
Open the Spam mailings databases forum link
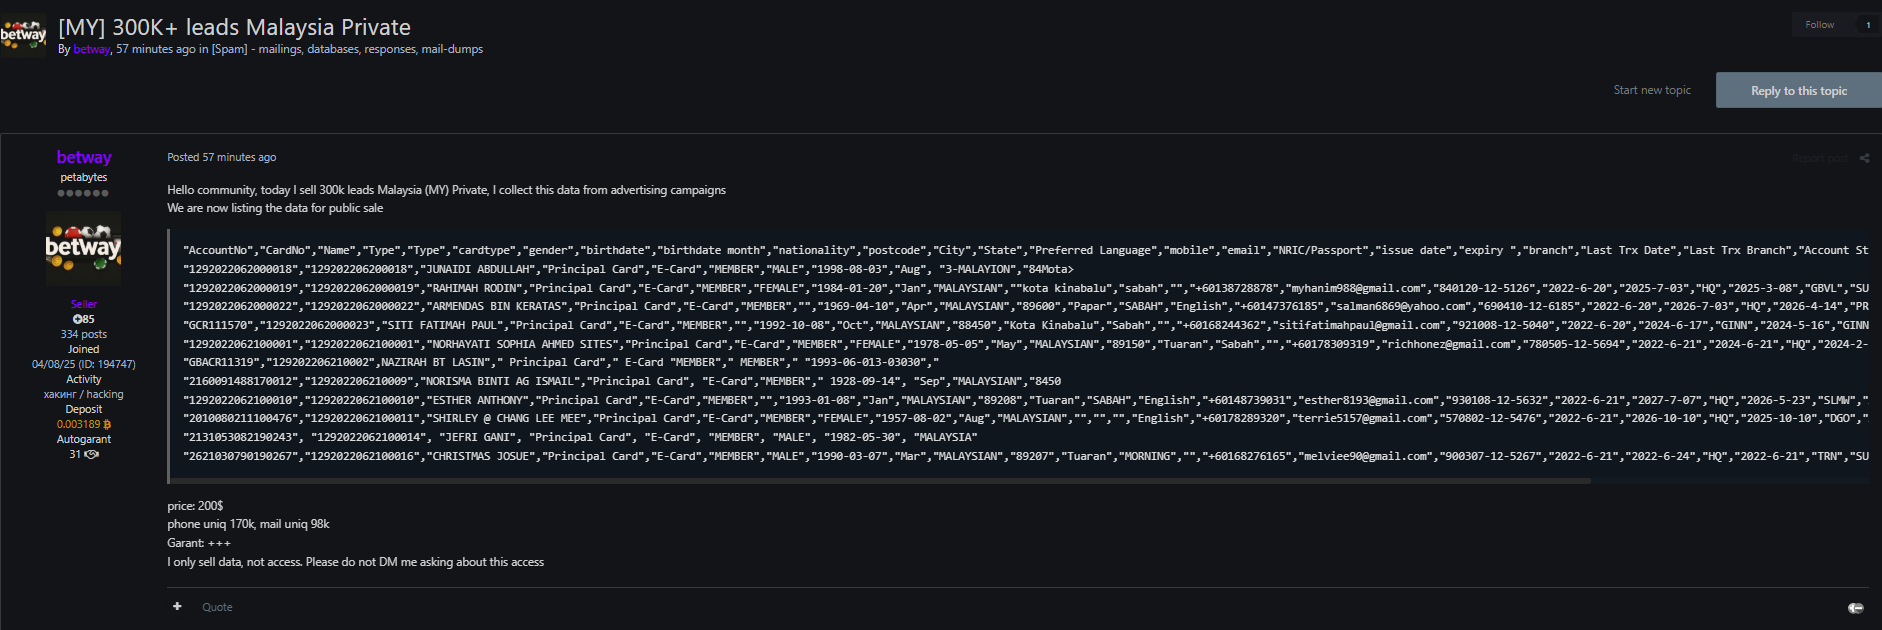point(347,49)
